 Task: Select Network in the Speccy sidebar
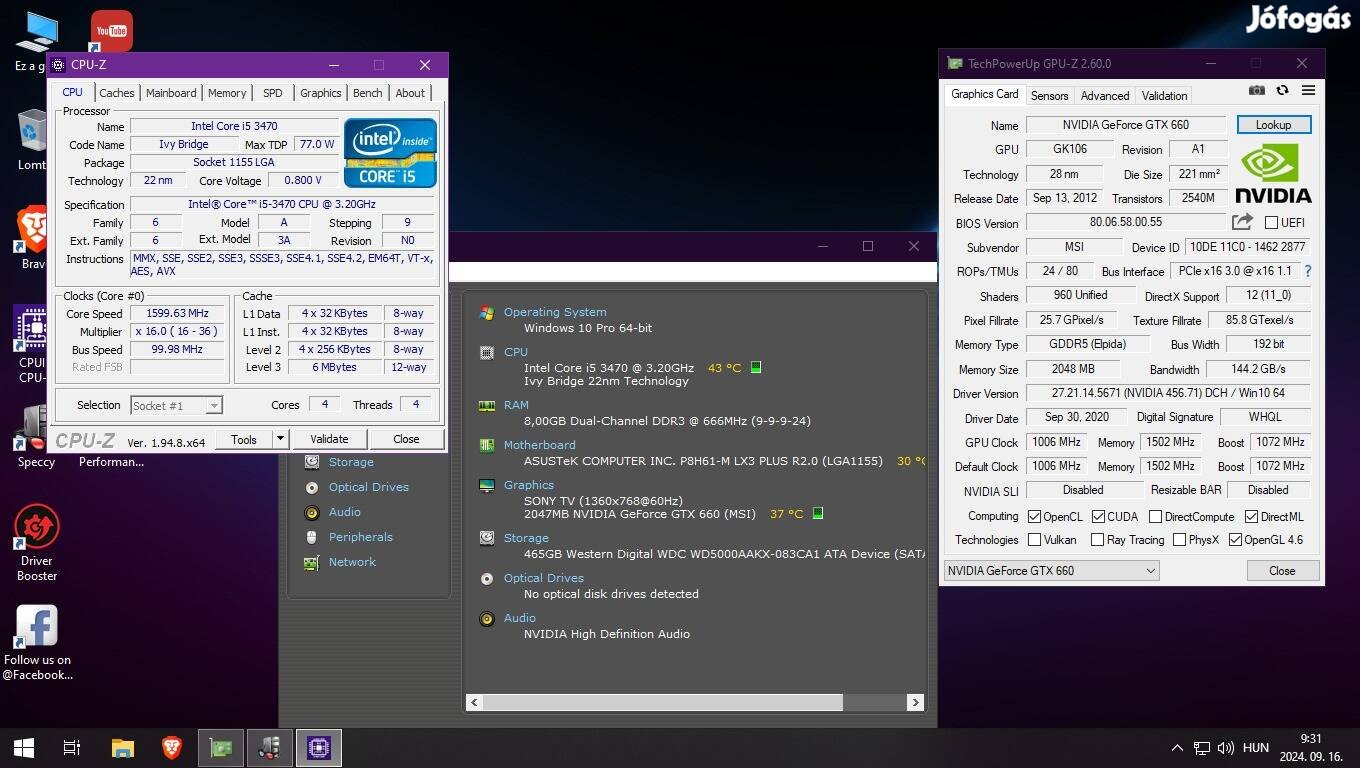[x=352, y=562]
